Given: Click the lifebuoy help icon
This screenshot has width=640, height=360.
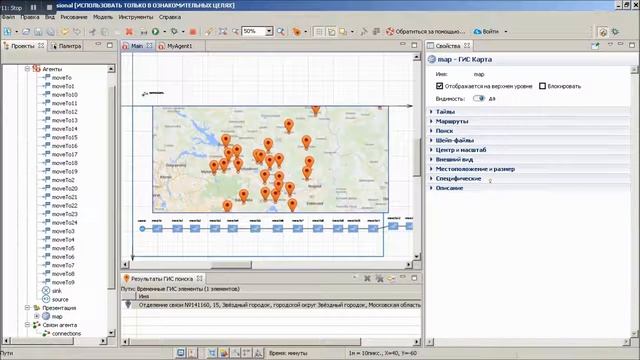Looking at the screenshot, I should 390,31.
